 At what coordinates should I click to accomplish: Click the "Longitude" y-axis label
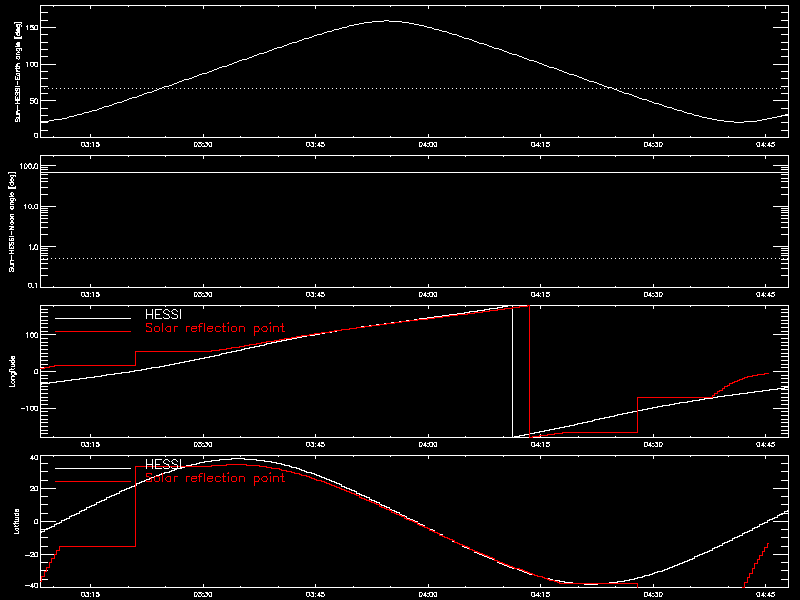(x=12, y=371)
